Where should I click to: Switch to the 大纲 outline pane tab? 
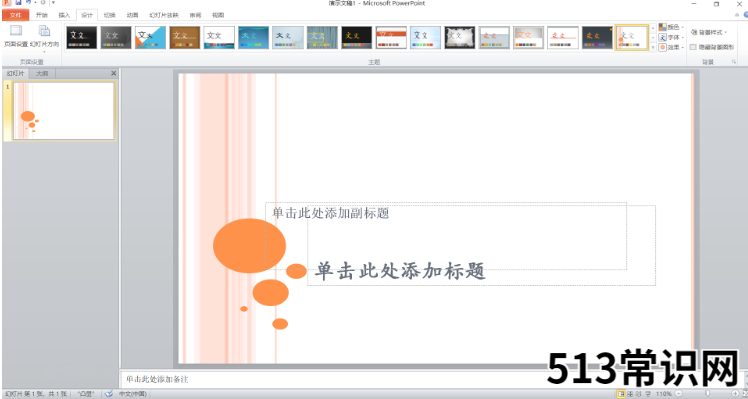(42, 74)
